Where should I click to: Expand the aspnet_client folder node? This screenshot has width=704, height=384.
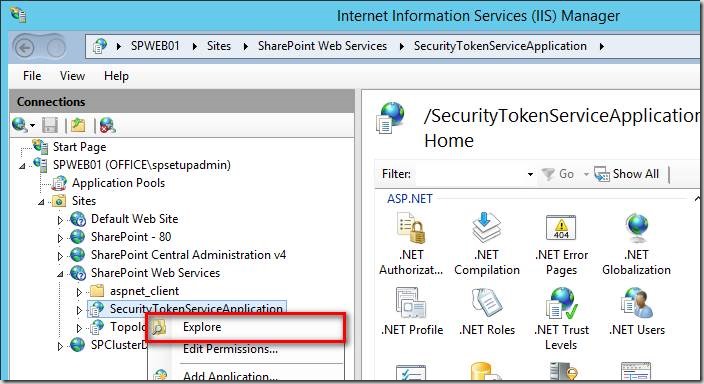(79, 292)
